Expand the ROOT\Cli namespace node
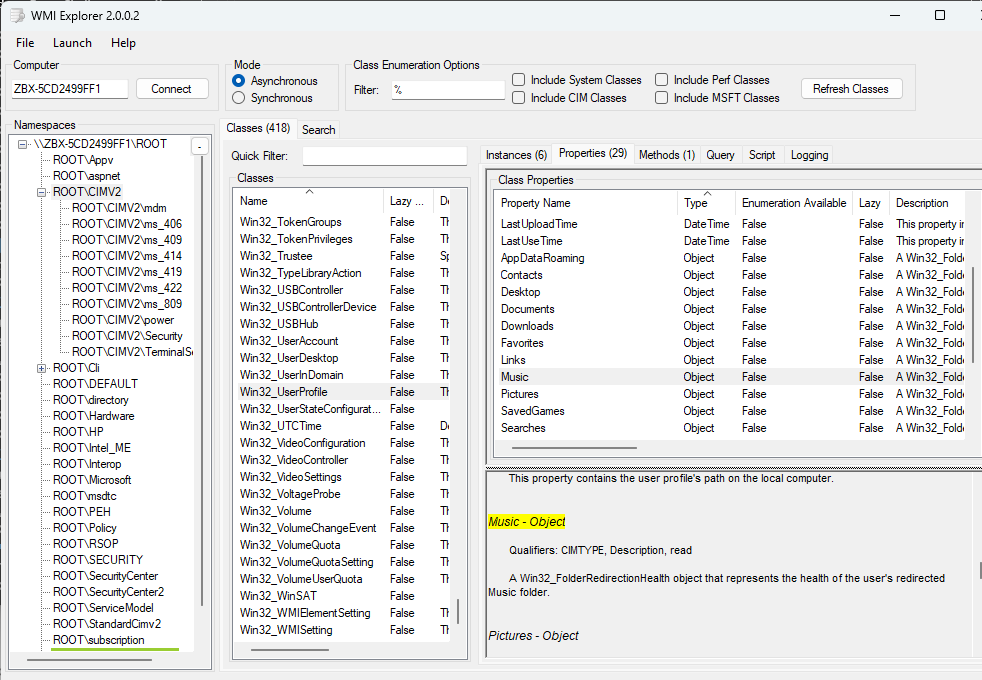The image size is (982, 680). coord(42,368)
